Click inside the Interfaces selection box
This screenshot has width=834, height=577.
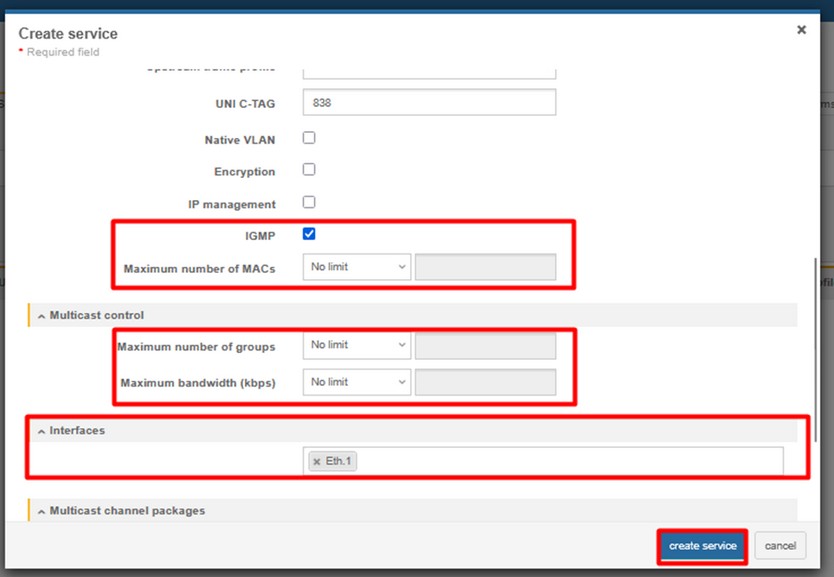570,461
